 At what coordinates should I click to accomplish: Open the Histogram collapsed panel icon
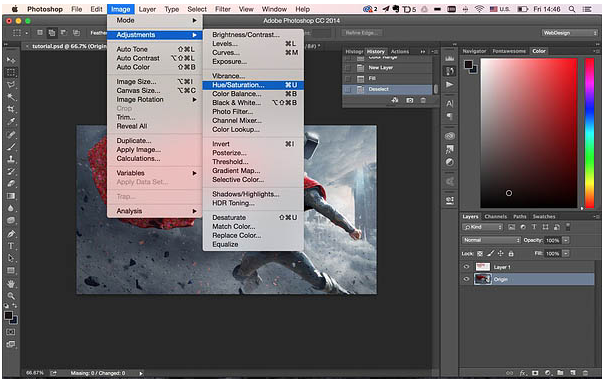tap(450, 58)
